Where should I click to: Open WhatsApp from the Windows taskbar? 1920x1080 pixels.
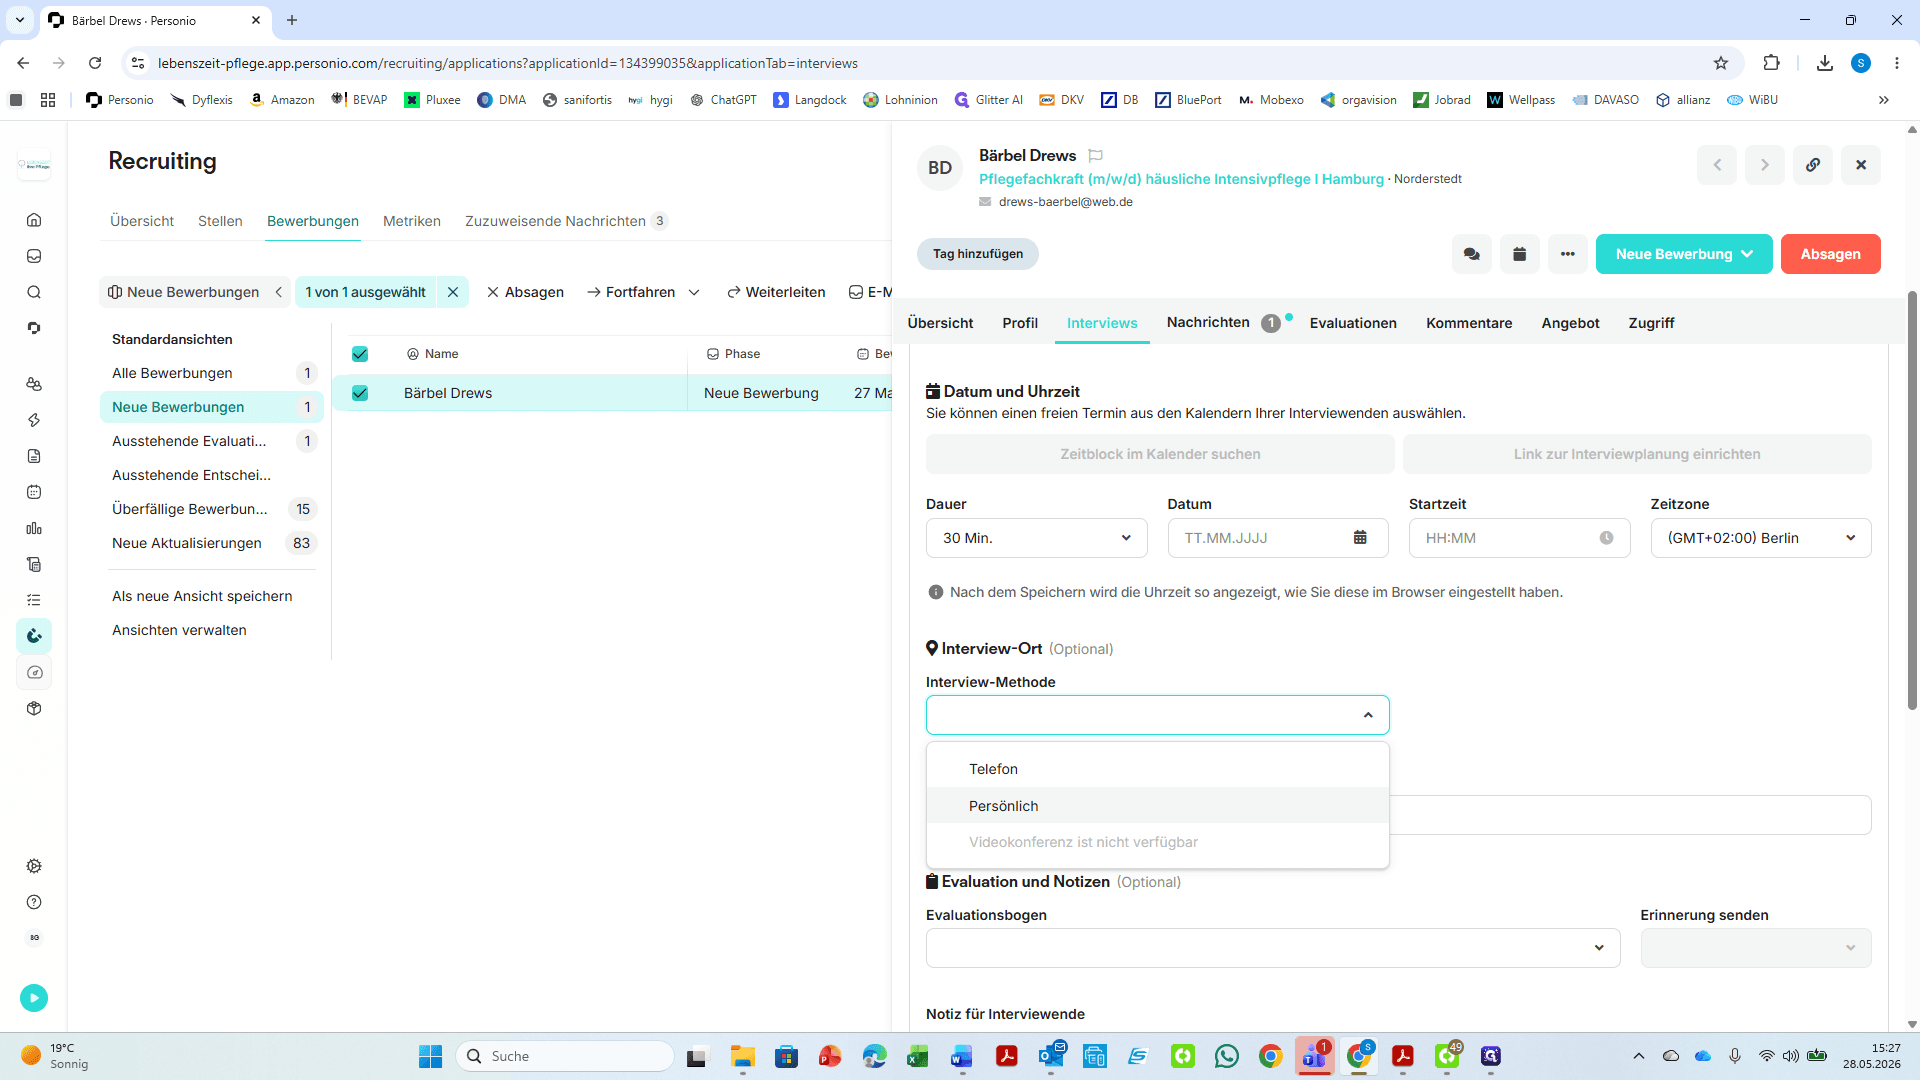(x=1227, y=1056)
